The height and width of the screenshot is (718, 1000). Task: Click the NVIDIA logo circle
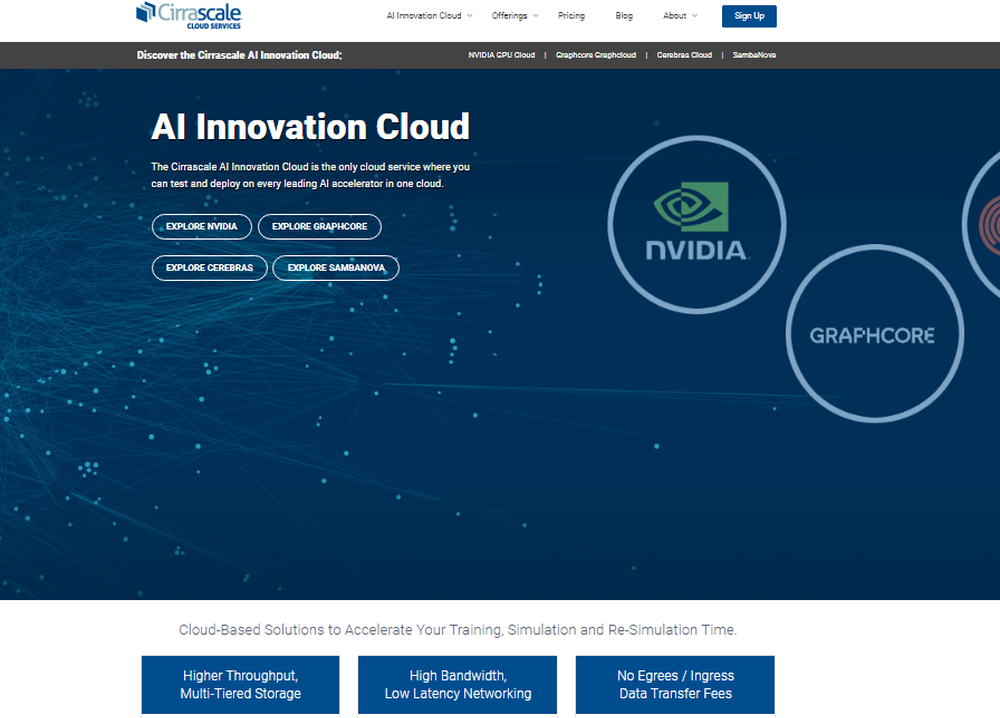696,224
